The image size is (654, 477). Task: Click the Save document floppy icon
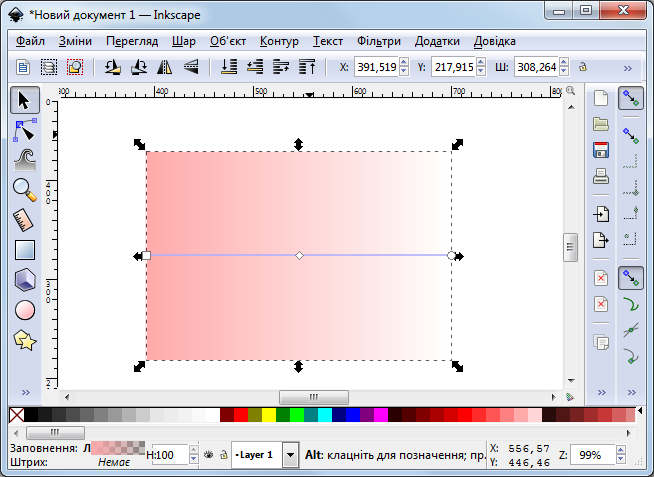(x=601, y=151)
